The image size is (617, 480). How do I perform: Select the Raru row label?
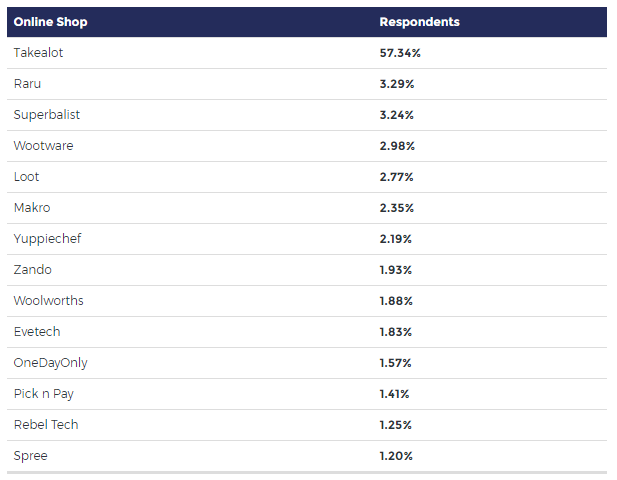tap(29, 84)
